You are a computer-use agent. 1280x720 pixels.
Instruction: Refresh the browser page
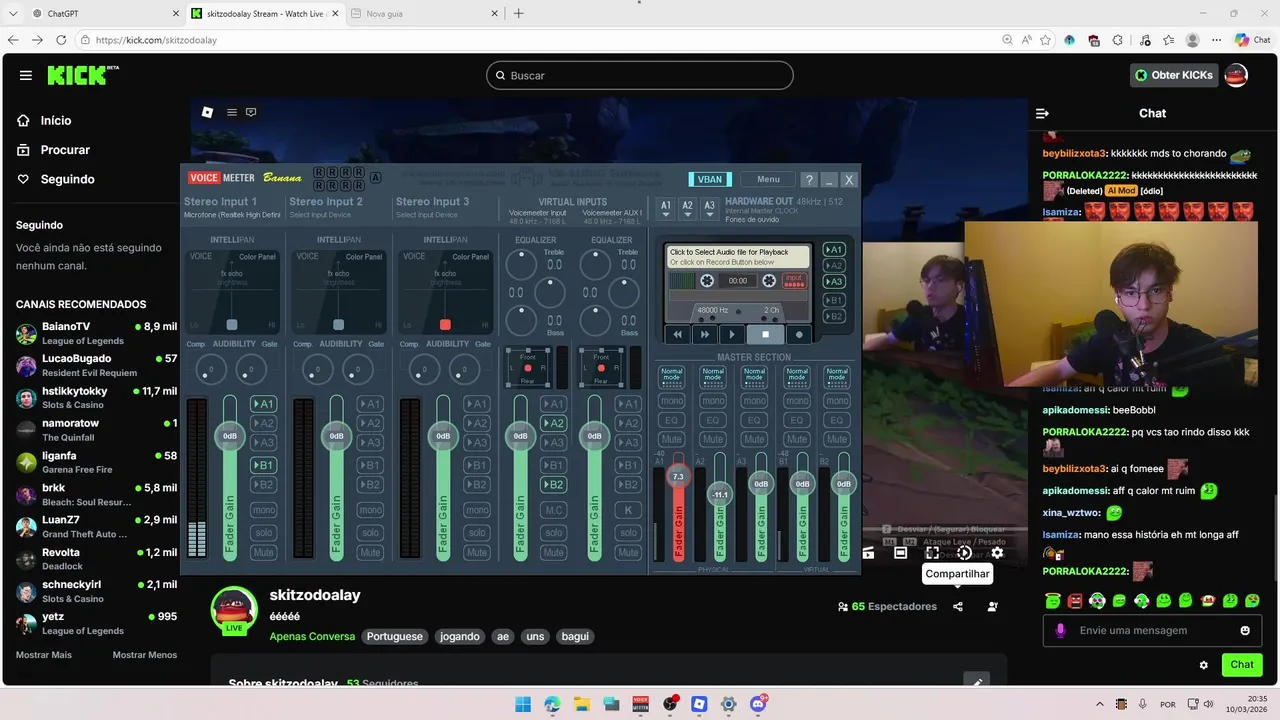(x=61, y=40)
